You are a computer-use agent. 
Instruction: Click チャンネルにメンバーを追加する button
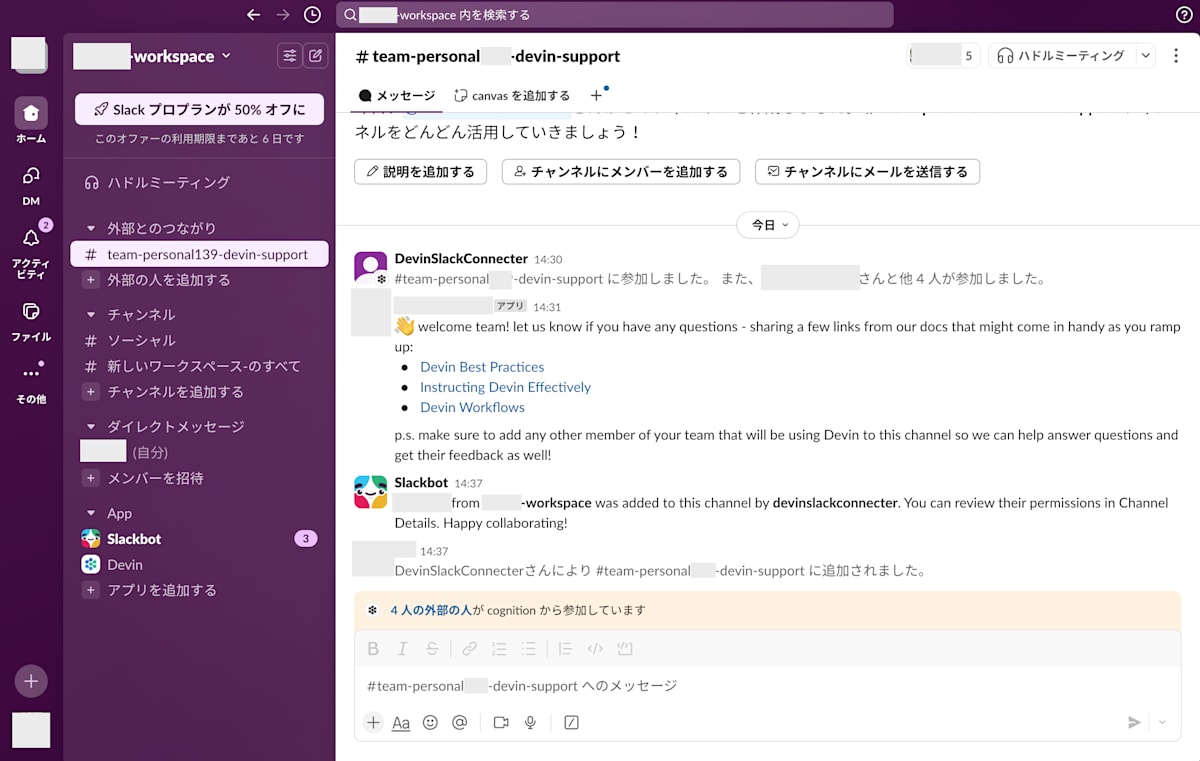click(621, 171)
